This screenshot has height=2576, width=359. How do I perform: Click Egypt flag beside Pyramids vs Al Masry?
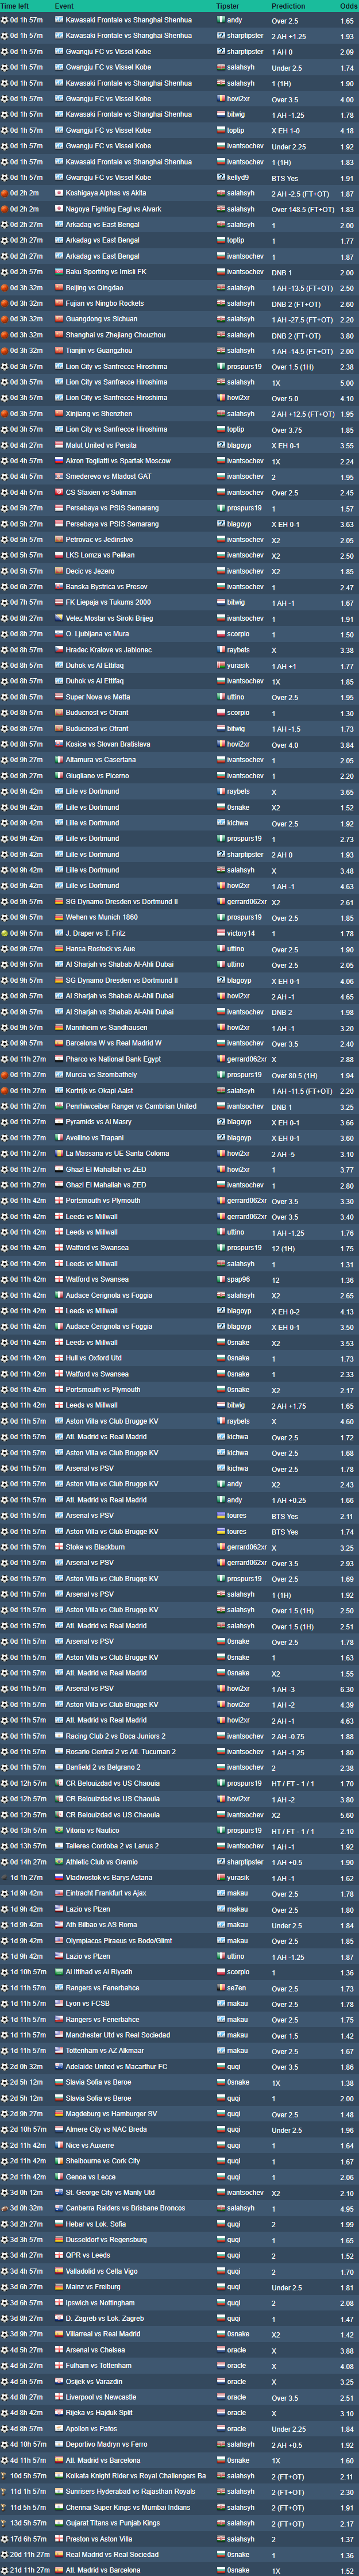point(59,1122)
